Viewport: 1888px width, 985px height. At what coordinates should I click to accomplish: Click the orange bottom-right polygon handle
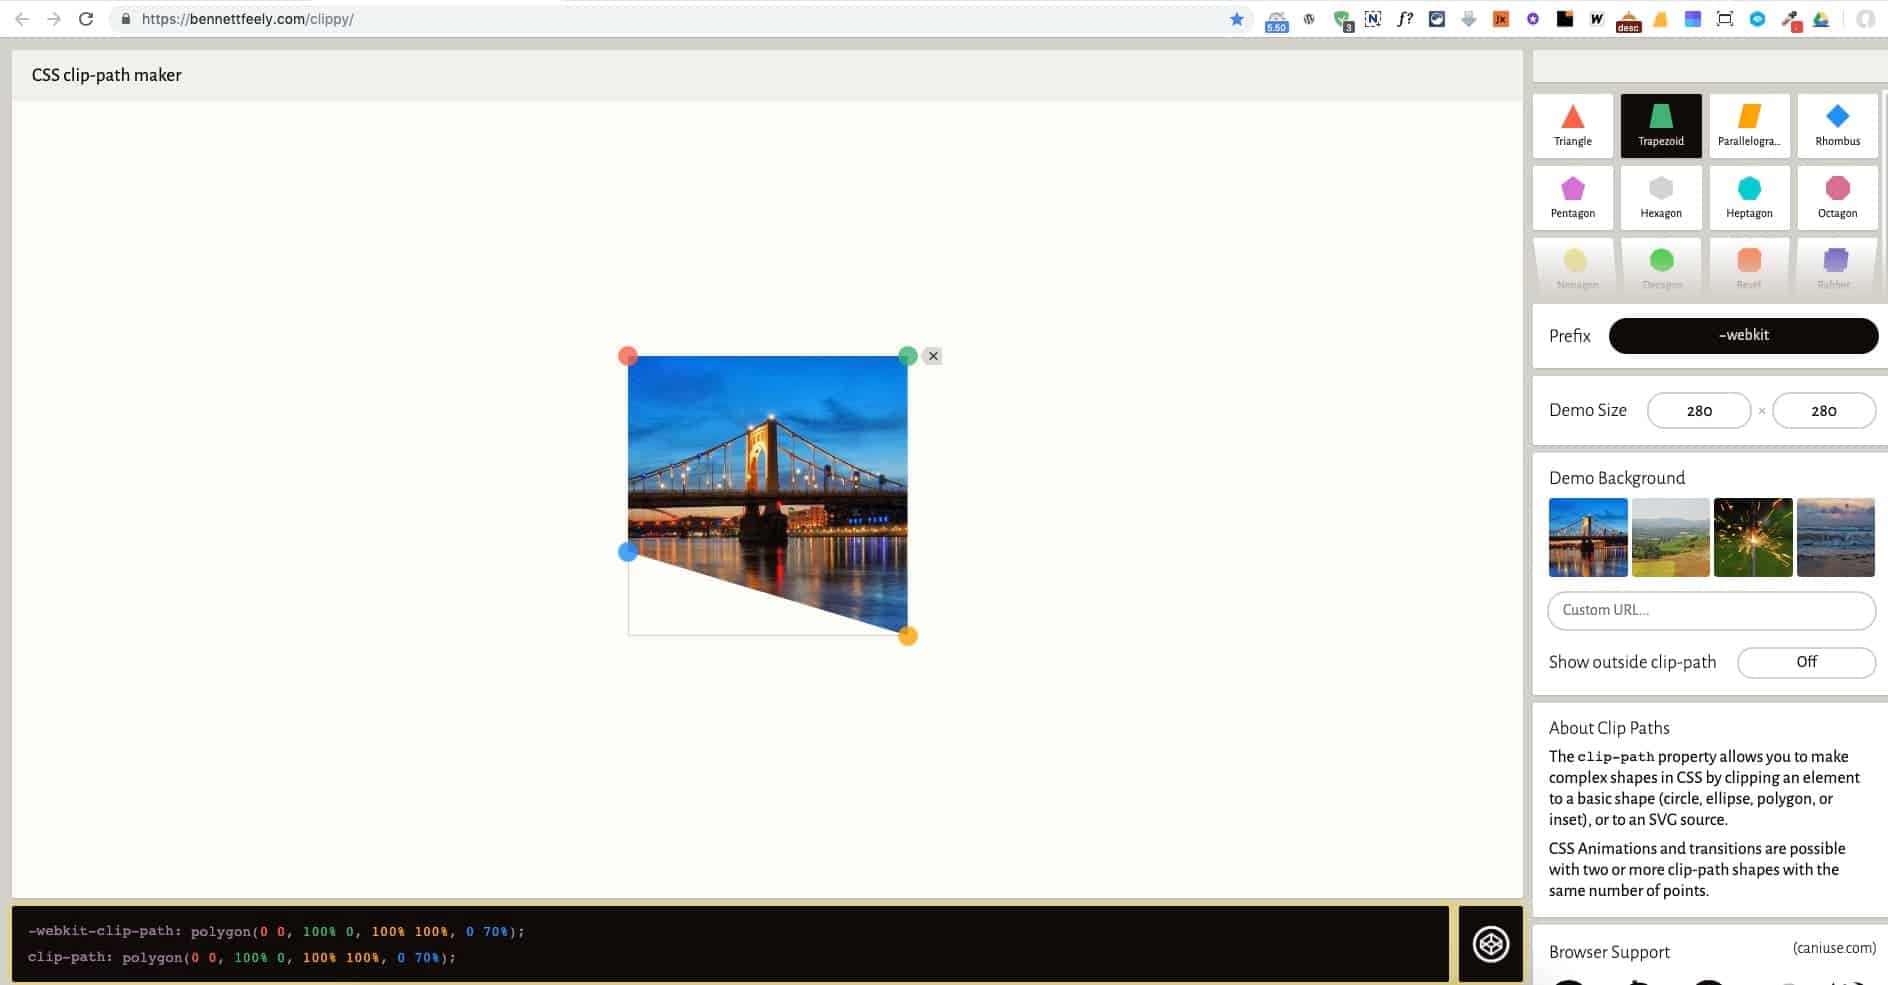(907, 636)
